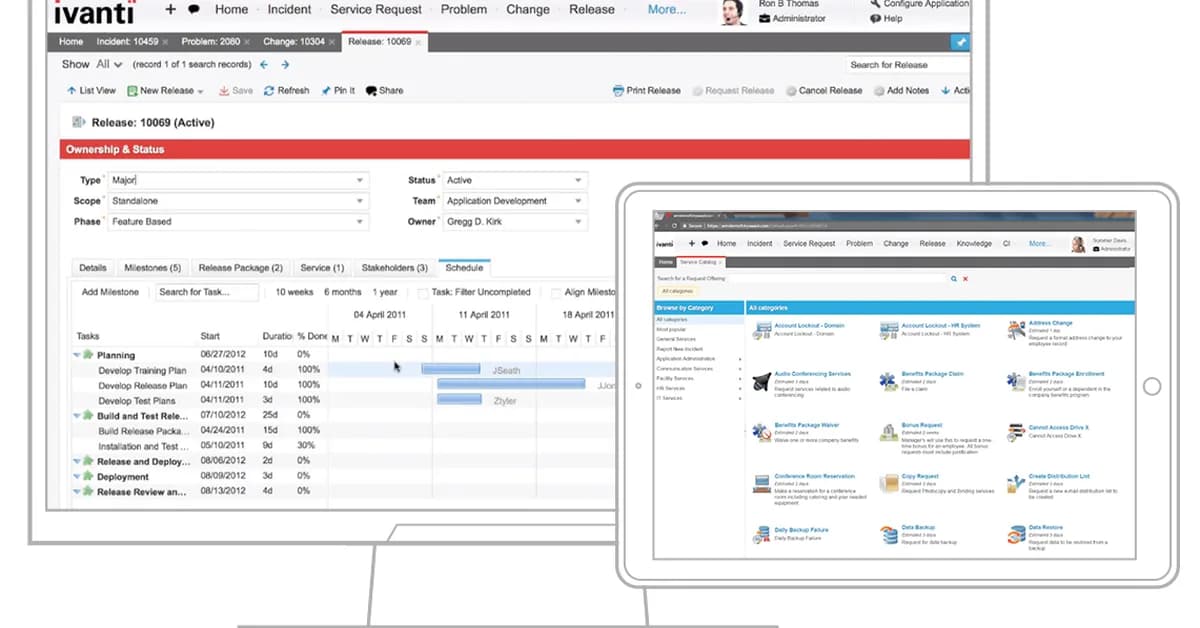
Task: Click the Print Release printer icon
Action: (618, 91)
